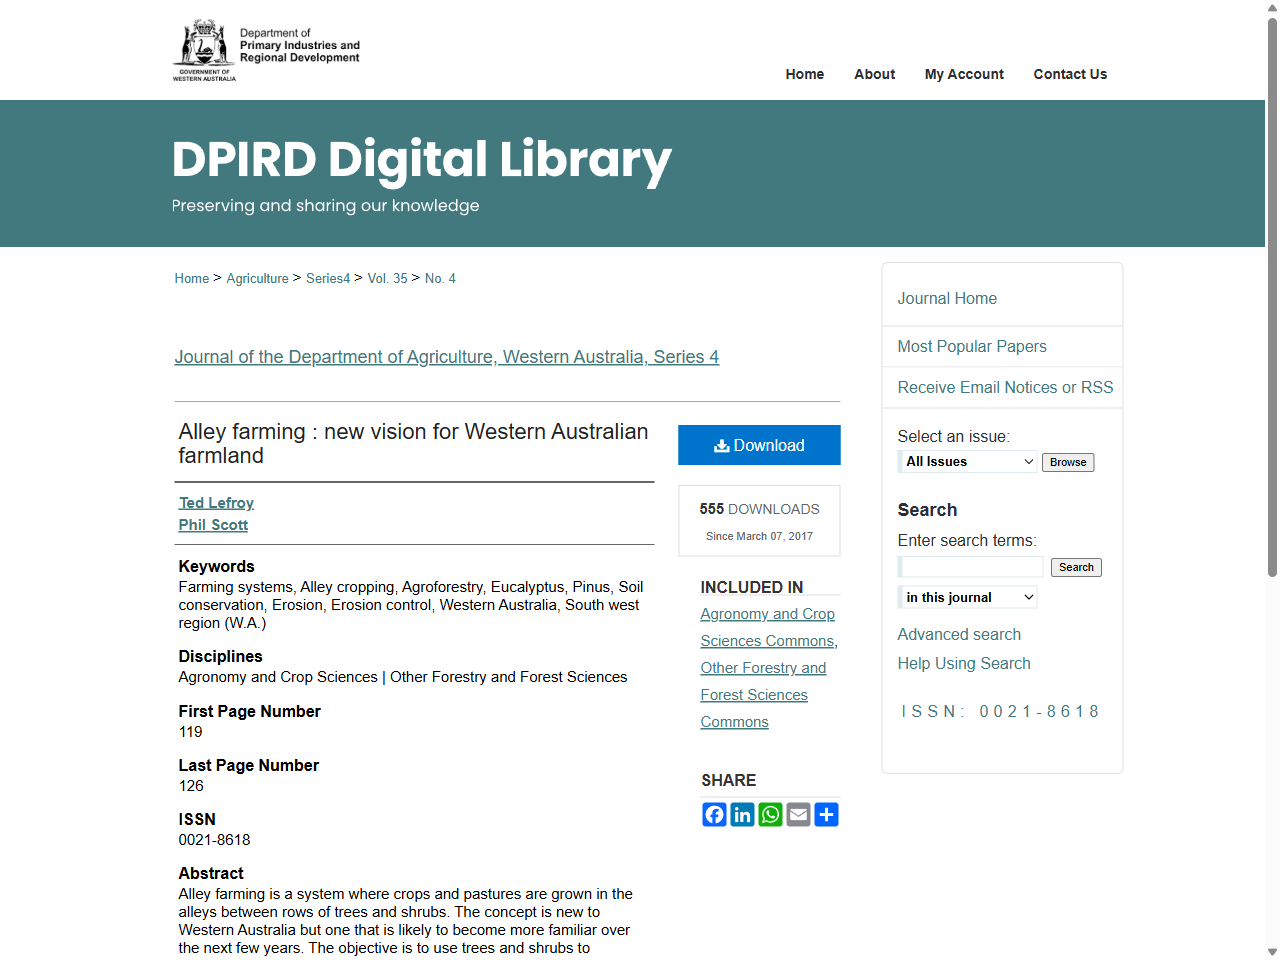Open Journal Home in sidebar
Screen dimensions: 1280x960
(x=947, y=298)
